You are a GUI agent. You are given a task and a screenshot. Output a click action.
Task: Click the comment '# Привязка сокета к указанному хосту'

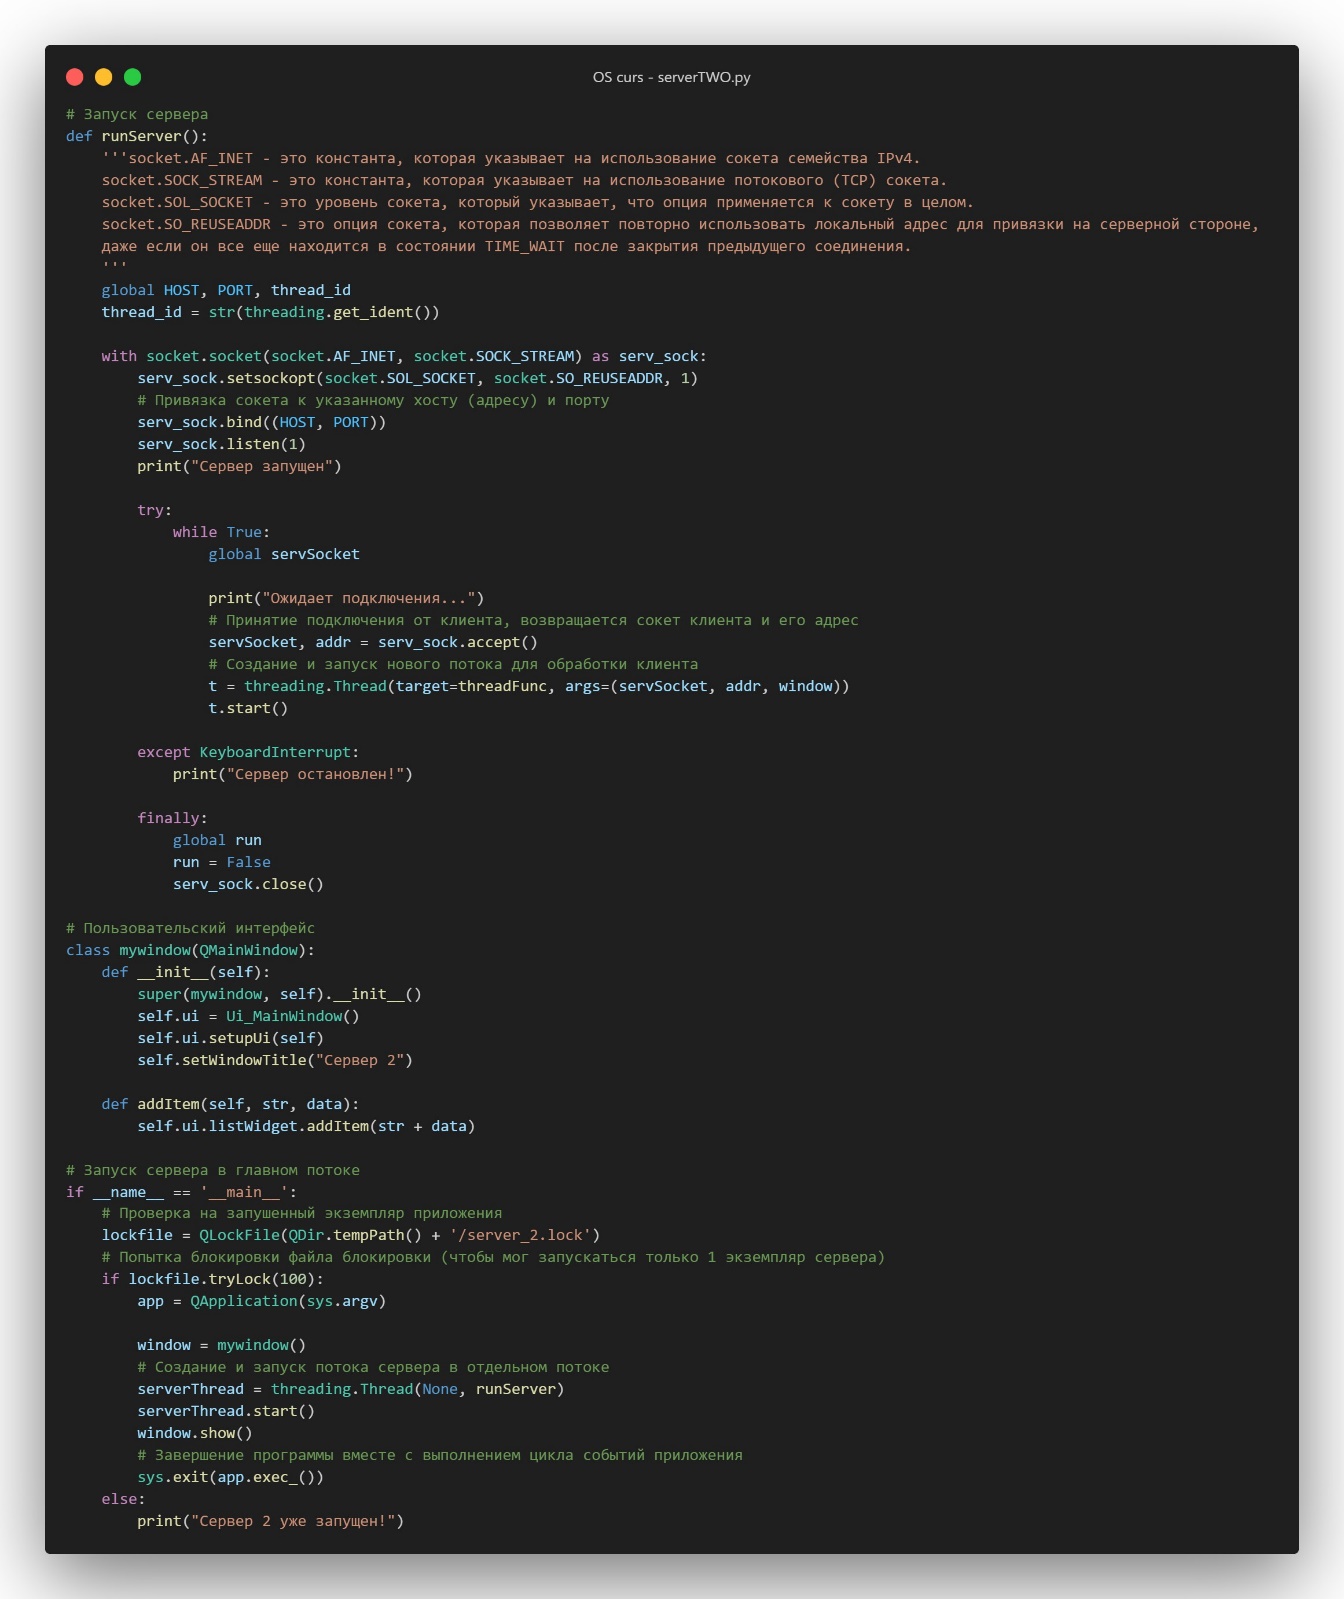click(x=373, y=400)
